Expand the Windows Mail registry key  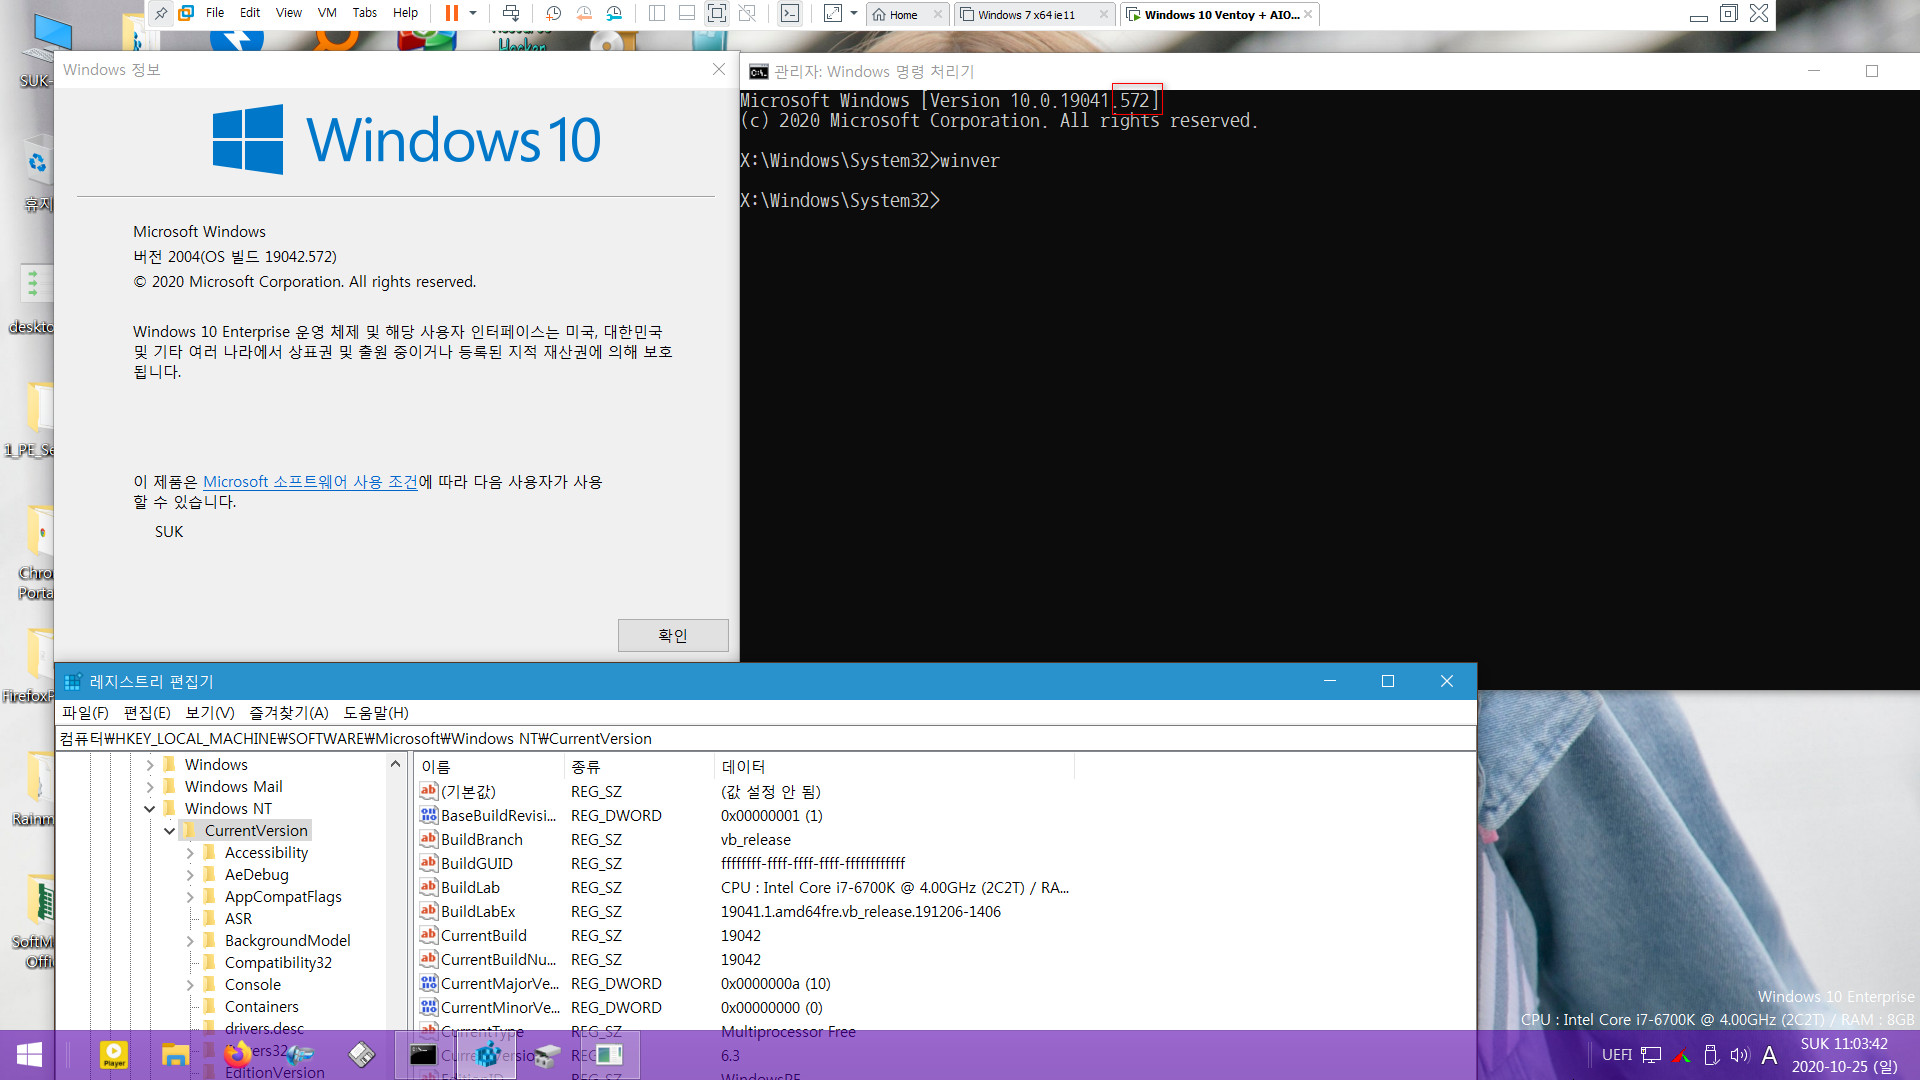150,787
